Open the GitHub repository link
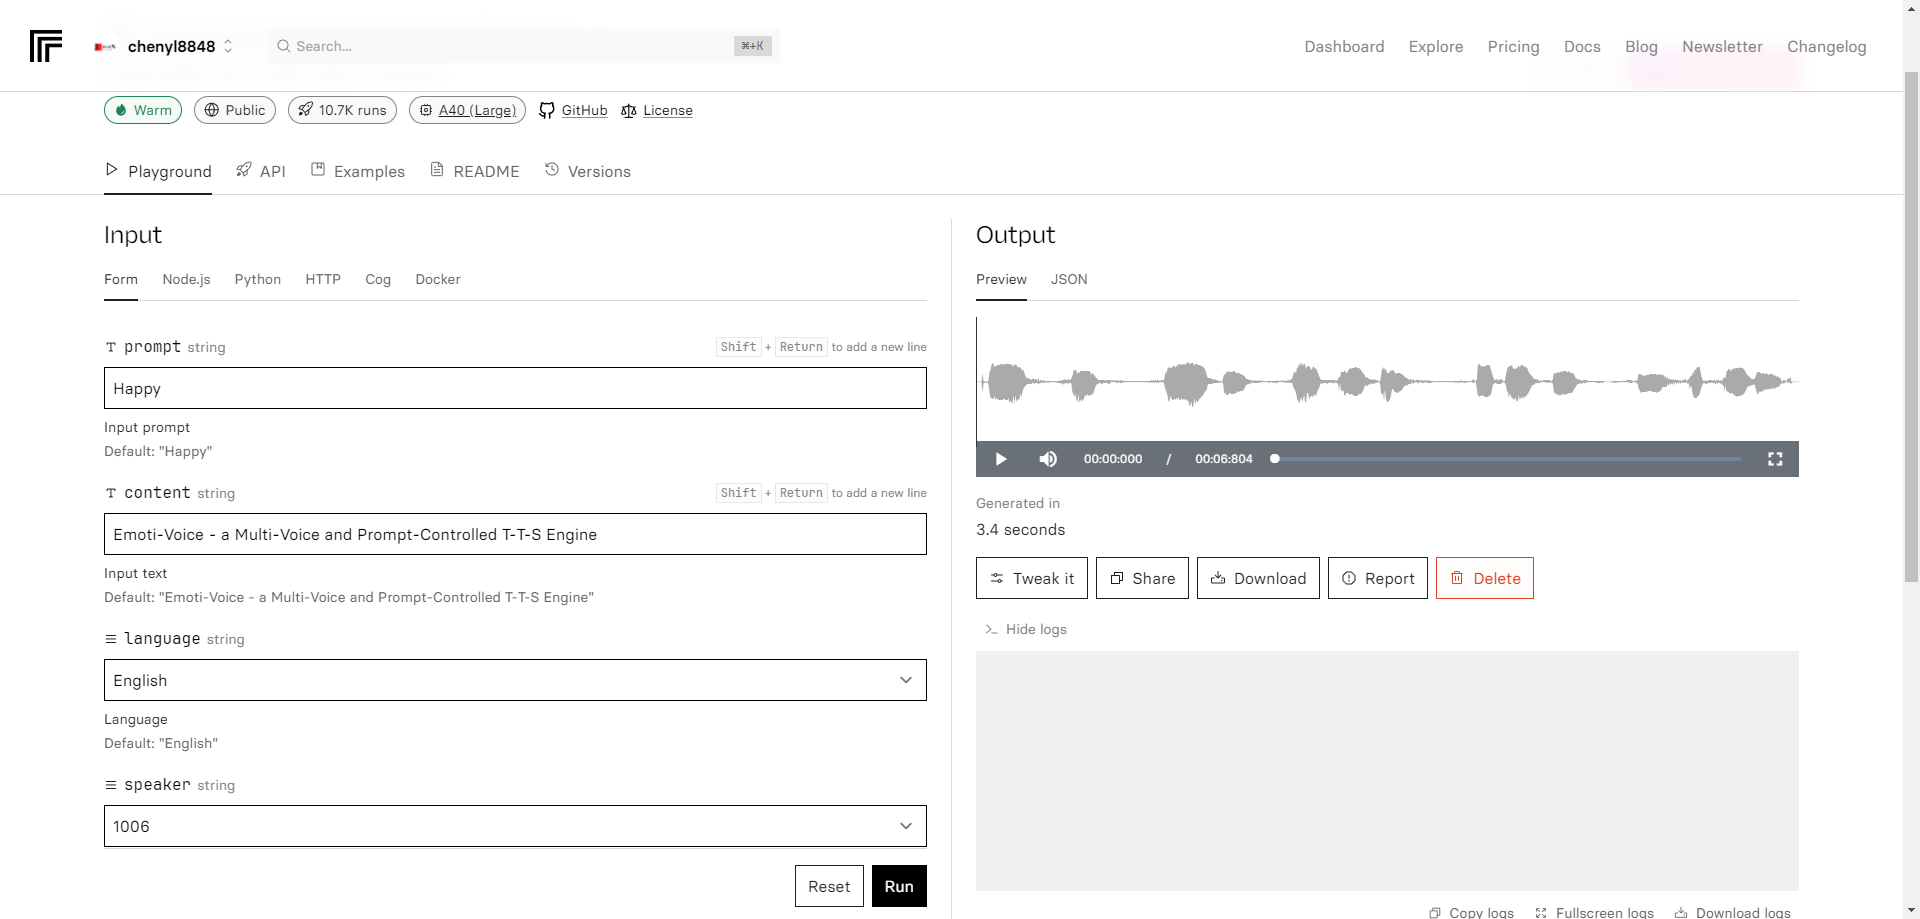This screenshot has width=1920, height=919. coord(574,110)
